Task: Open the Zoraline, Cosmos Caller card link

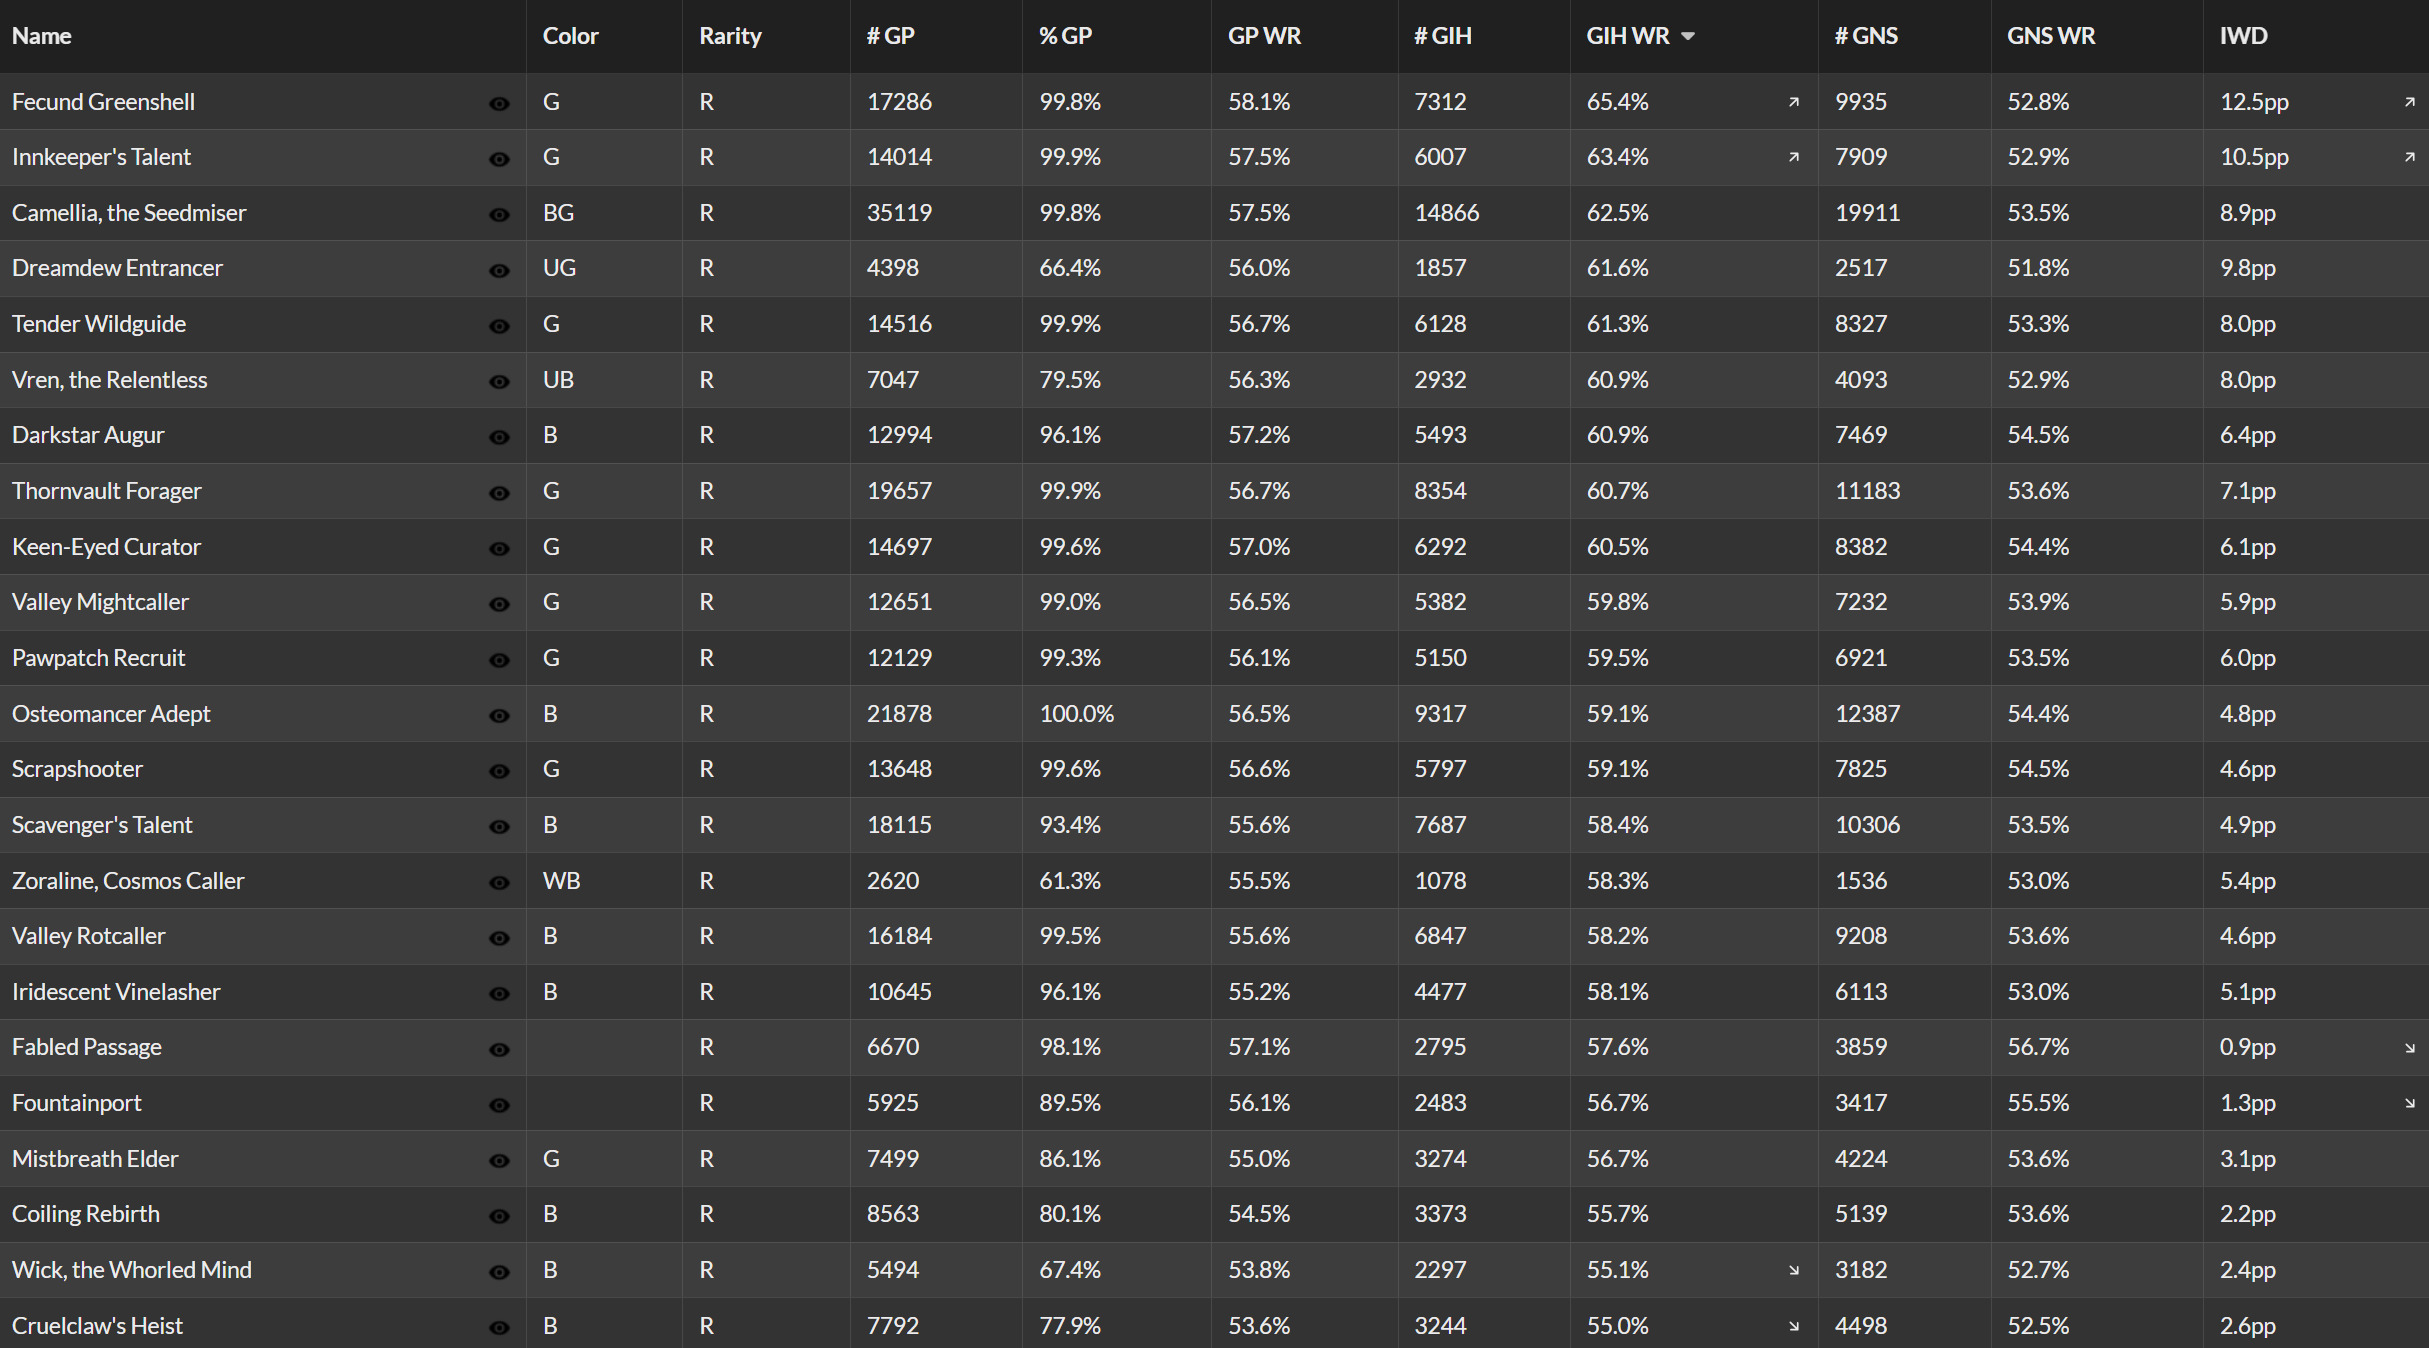Action: tap(128, 881)
